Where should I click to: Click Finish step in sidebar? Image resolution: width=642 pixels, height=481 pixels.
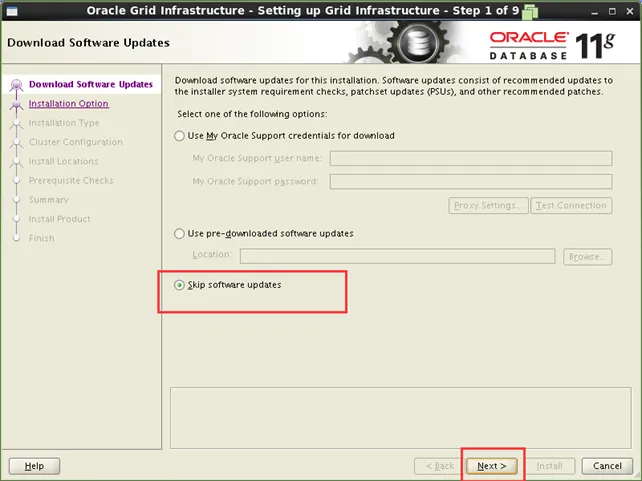click(41, 238)
